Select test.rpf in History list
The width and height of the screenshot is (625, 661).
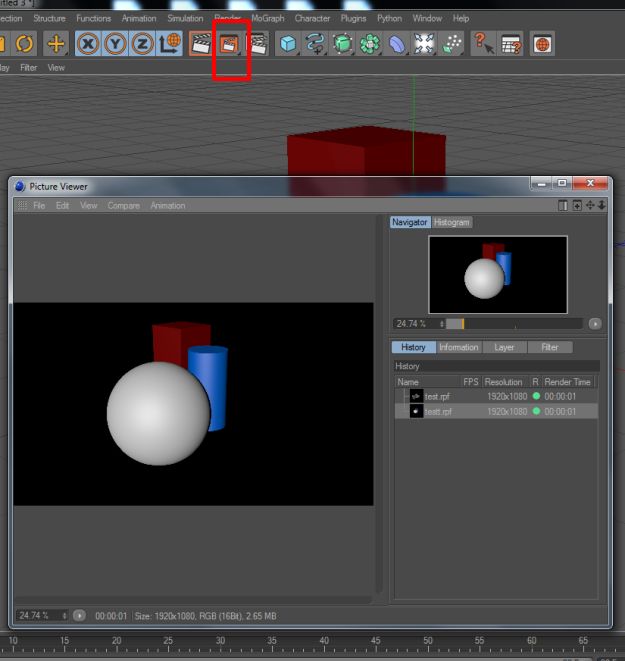pyautogui.click(x=438, y=396)
